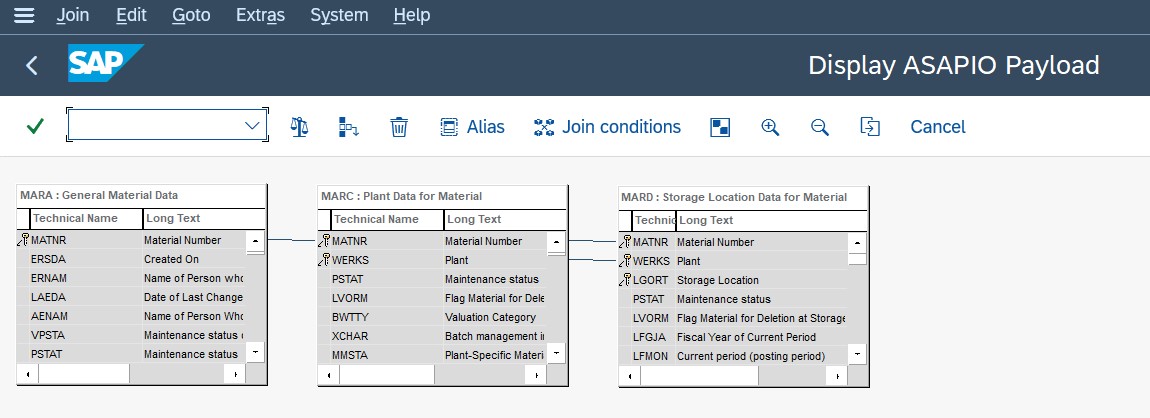Click MARA table scroll down arrow
The height and width of the screenshot is (418, 1150).
click(x=255, y=353)
